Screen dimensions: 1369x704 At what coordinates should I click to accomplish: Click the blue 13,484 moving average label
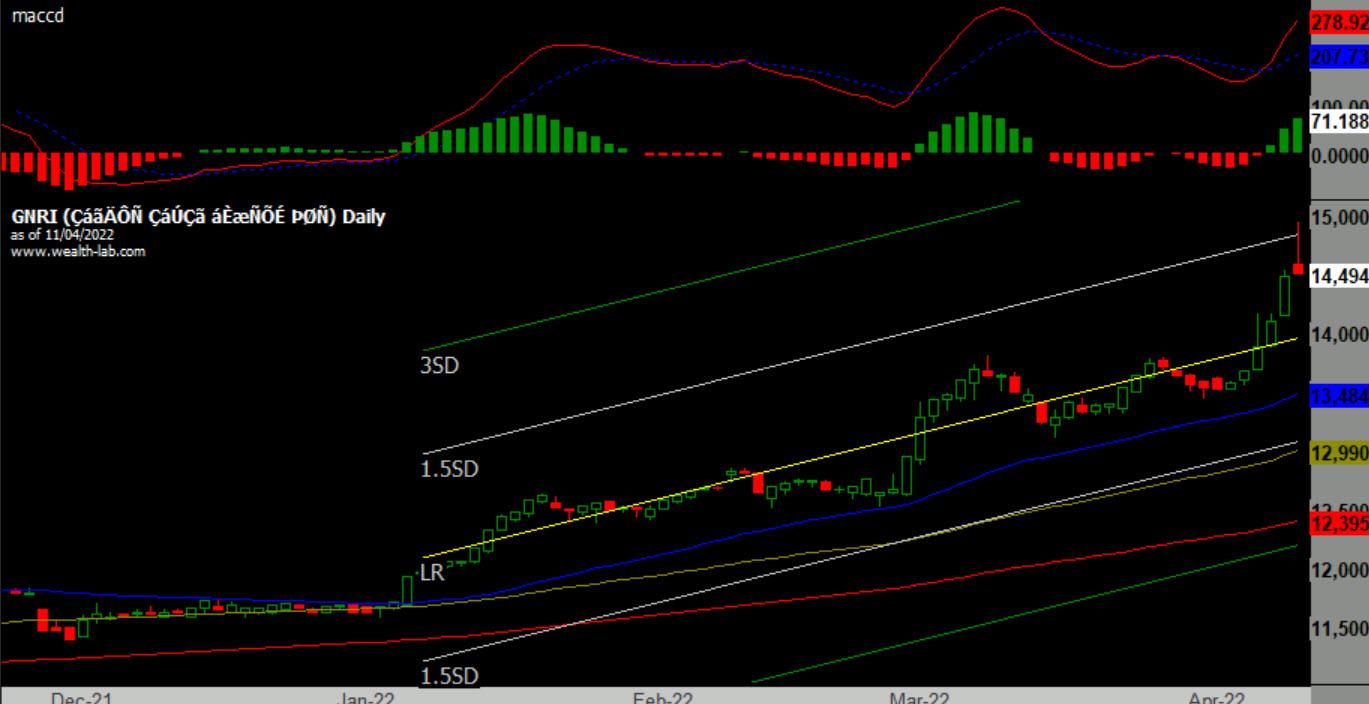pyautogui.click(x=1339, y=397)
